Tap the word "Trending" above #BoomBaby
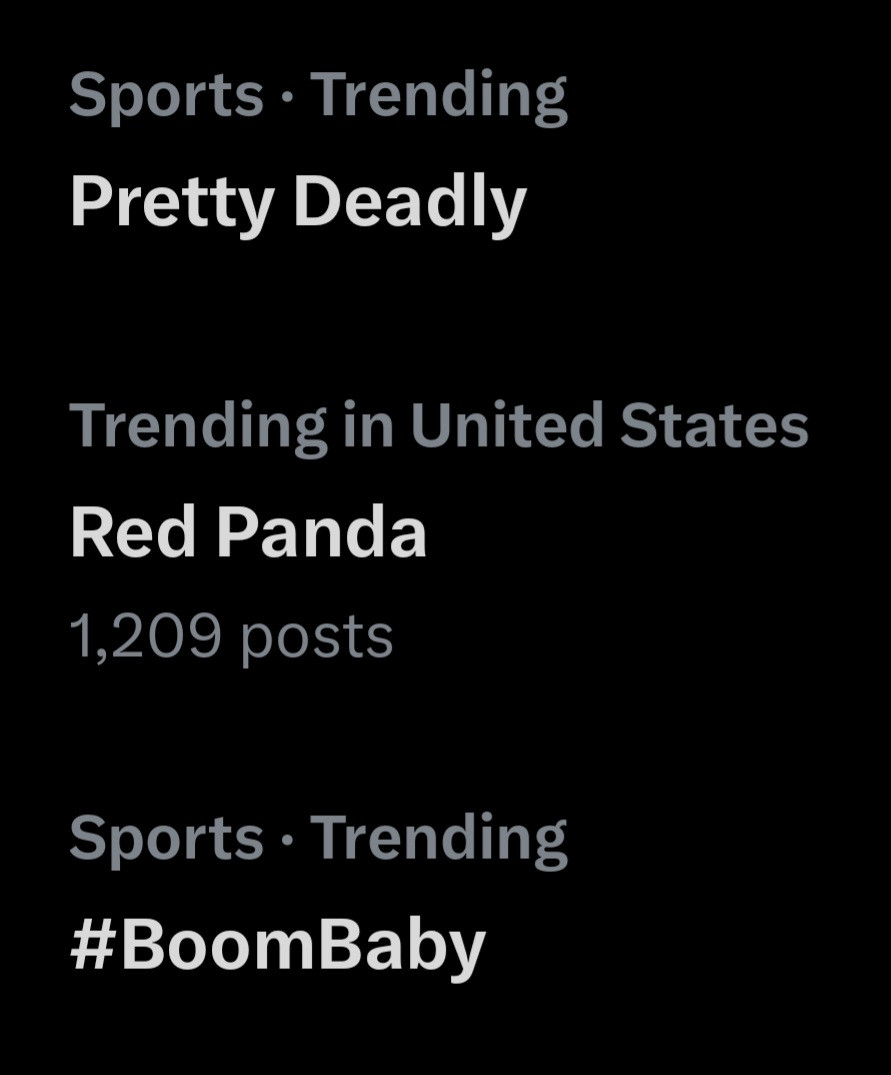The width and height of the screenshot is (891, 1075). pos(439,838)
